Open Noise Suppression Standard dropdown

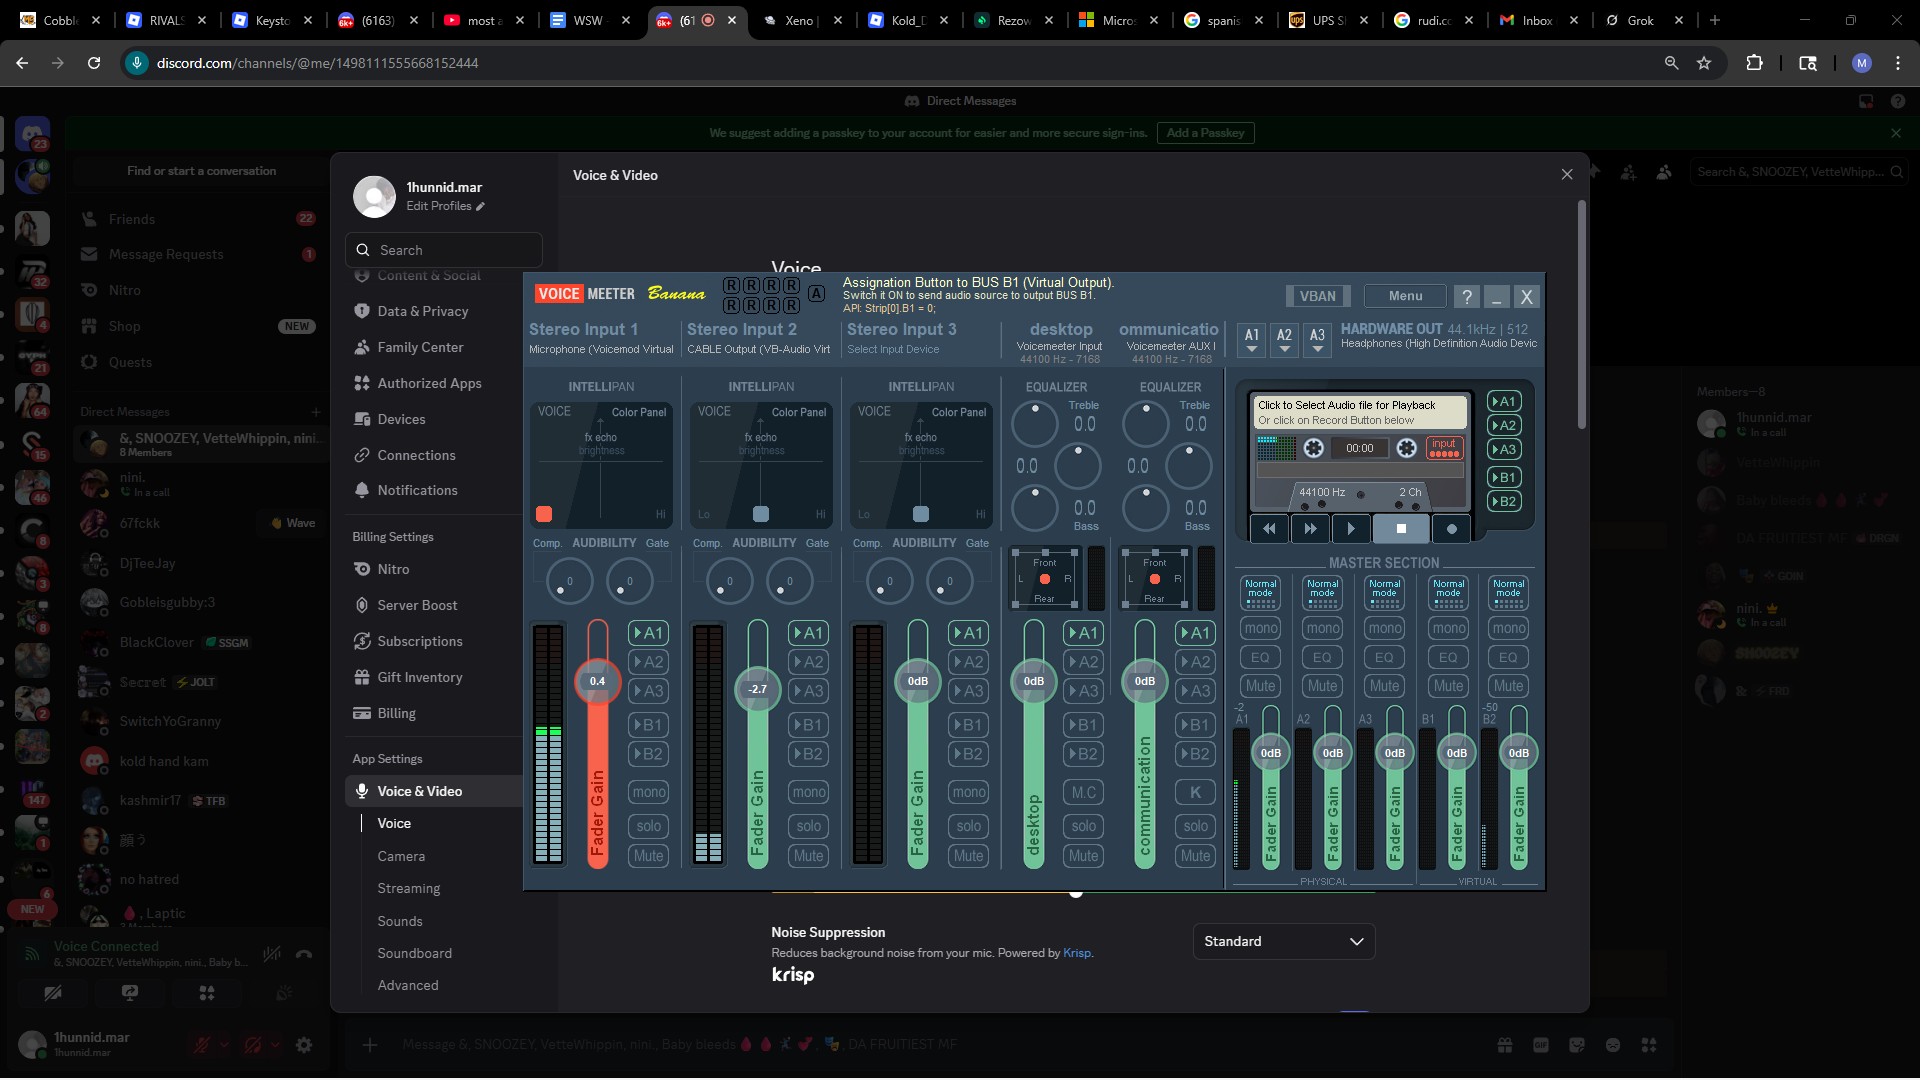[1284, 942]
